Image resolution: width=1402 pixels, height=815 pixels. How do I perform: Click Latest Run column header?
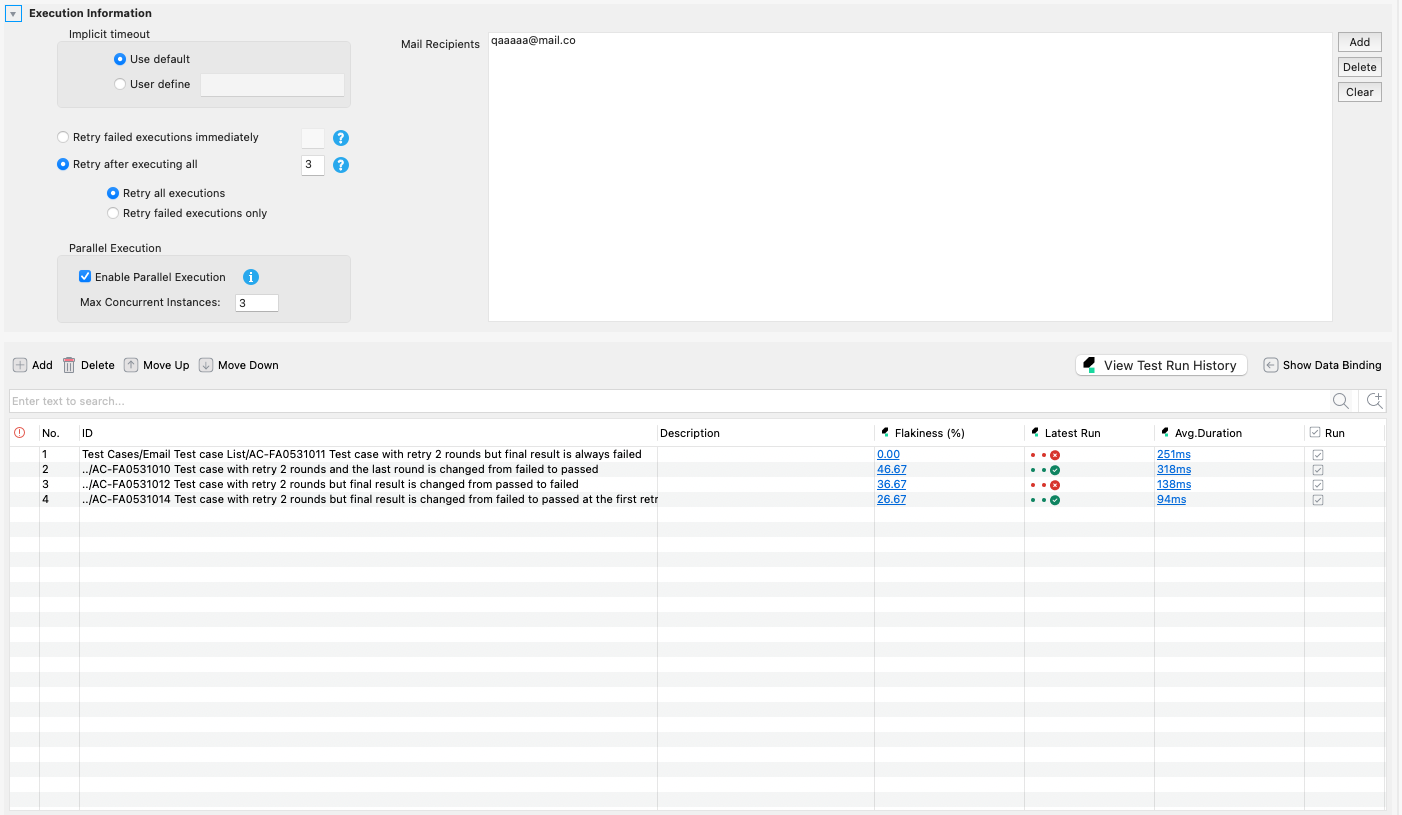(1089, 433)
